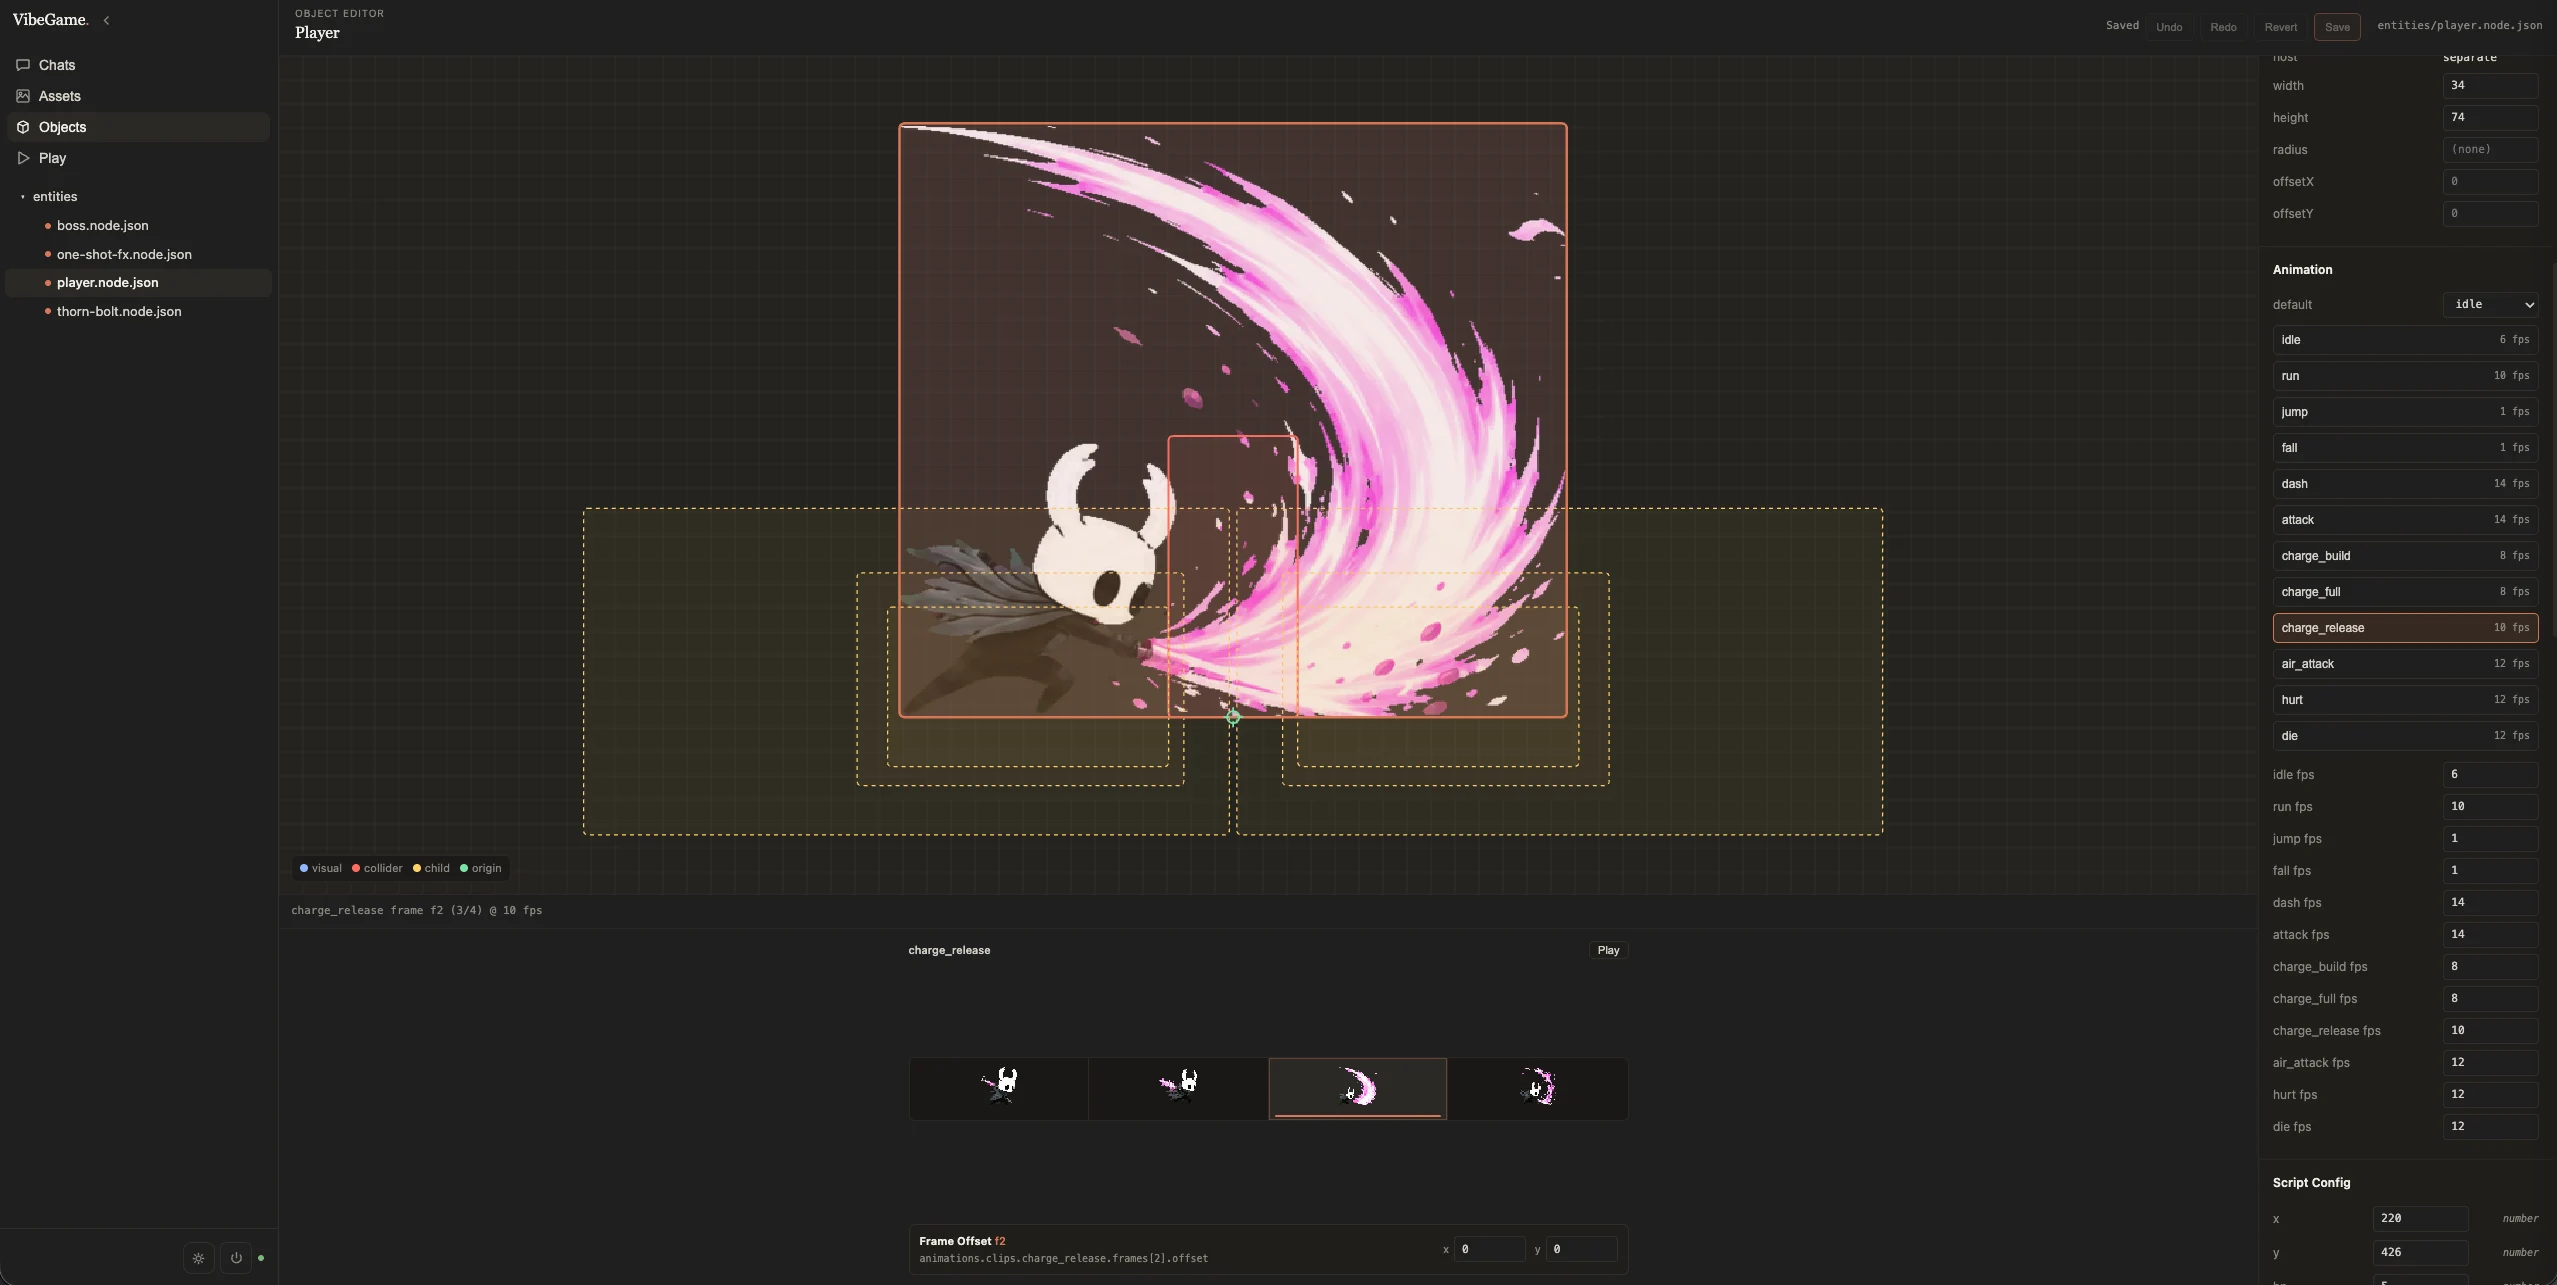Select the die animation clip
The height and width of the screenshot is (1285, 2557).
click(2405, 736)
